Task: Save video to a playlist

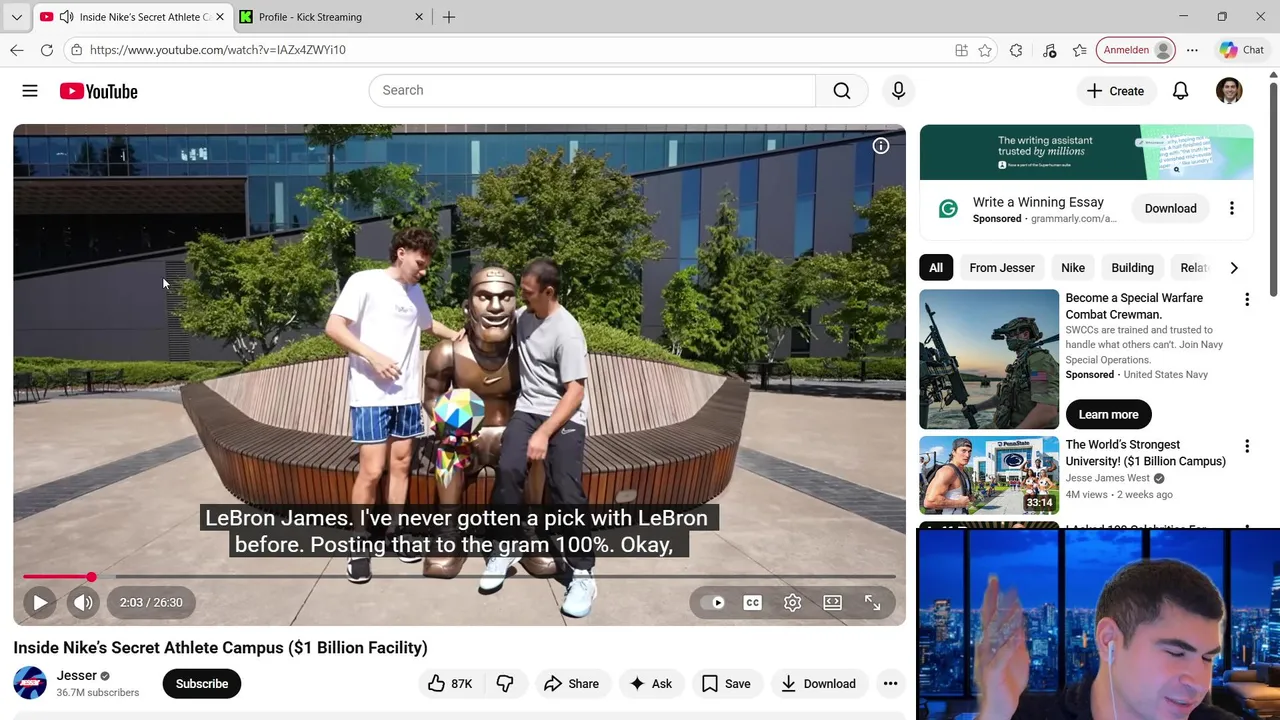Action: [x=726, y=684]
